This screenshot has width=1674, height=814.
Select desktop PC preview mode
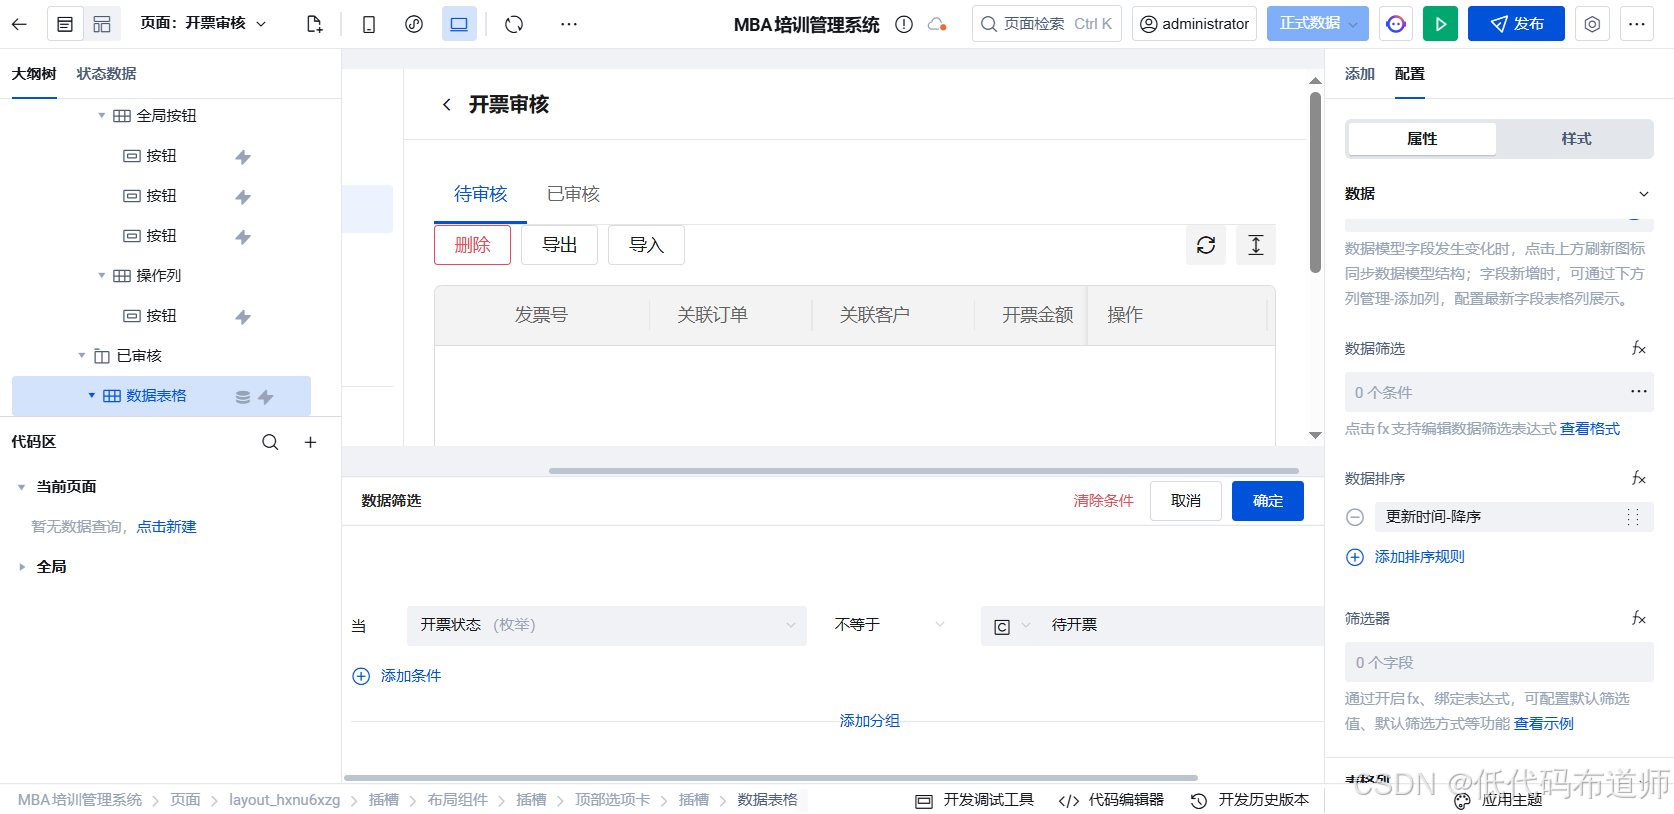tap(459, 24)
